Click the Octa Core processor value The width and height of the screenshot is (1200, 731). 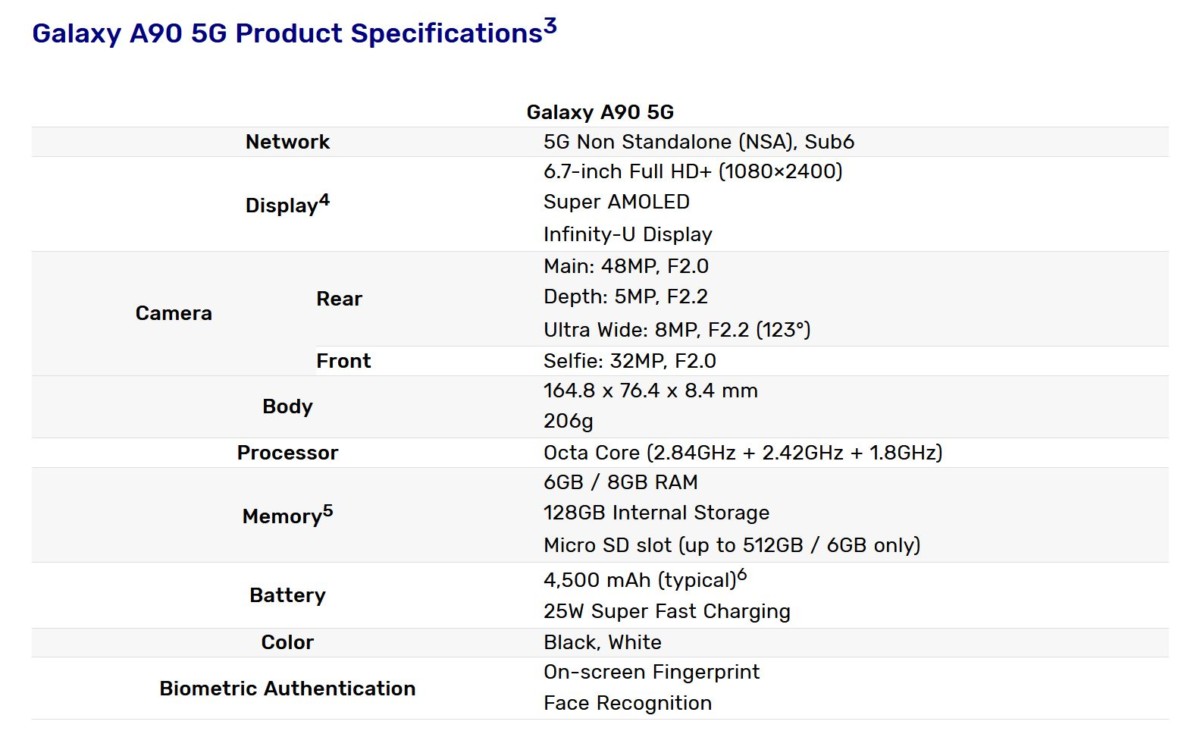[x=743, y=453]
